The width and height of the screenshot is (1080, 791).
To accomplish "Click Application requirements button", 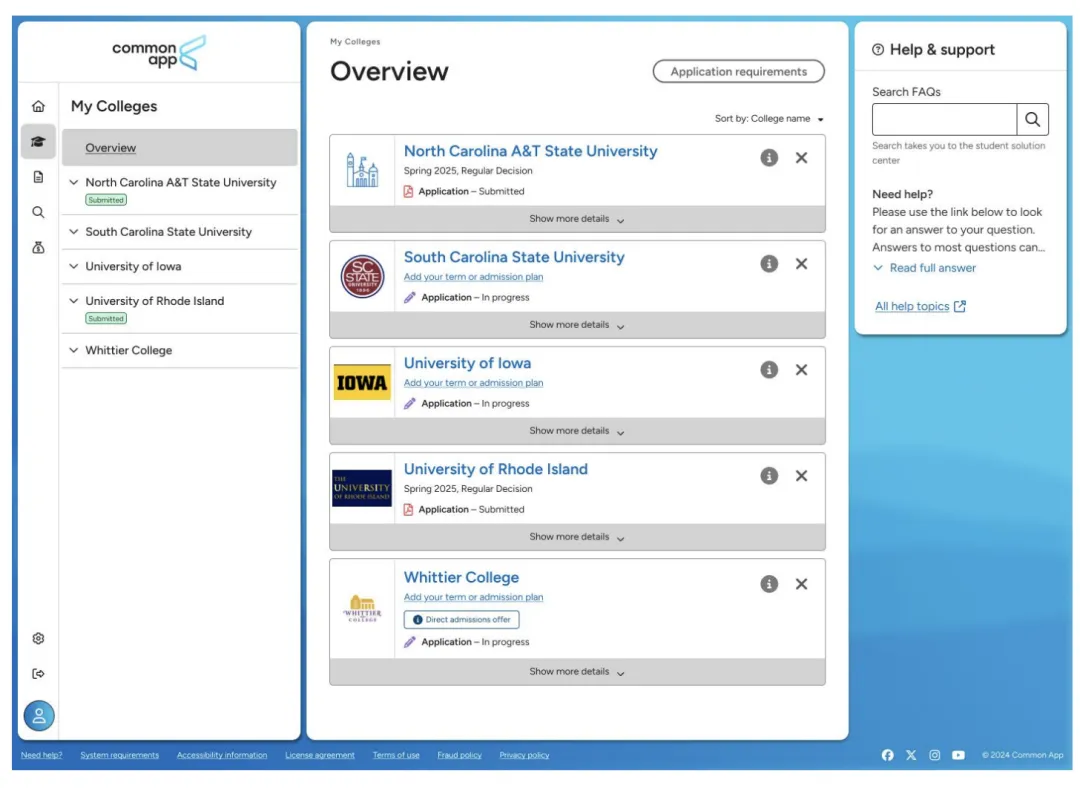I will coord(738,72).
